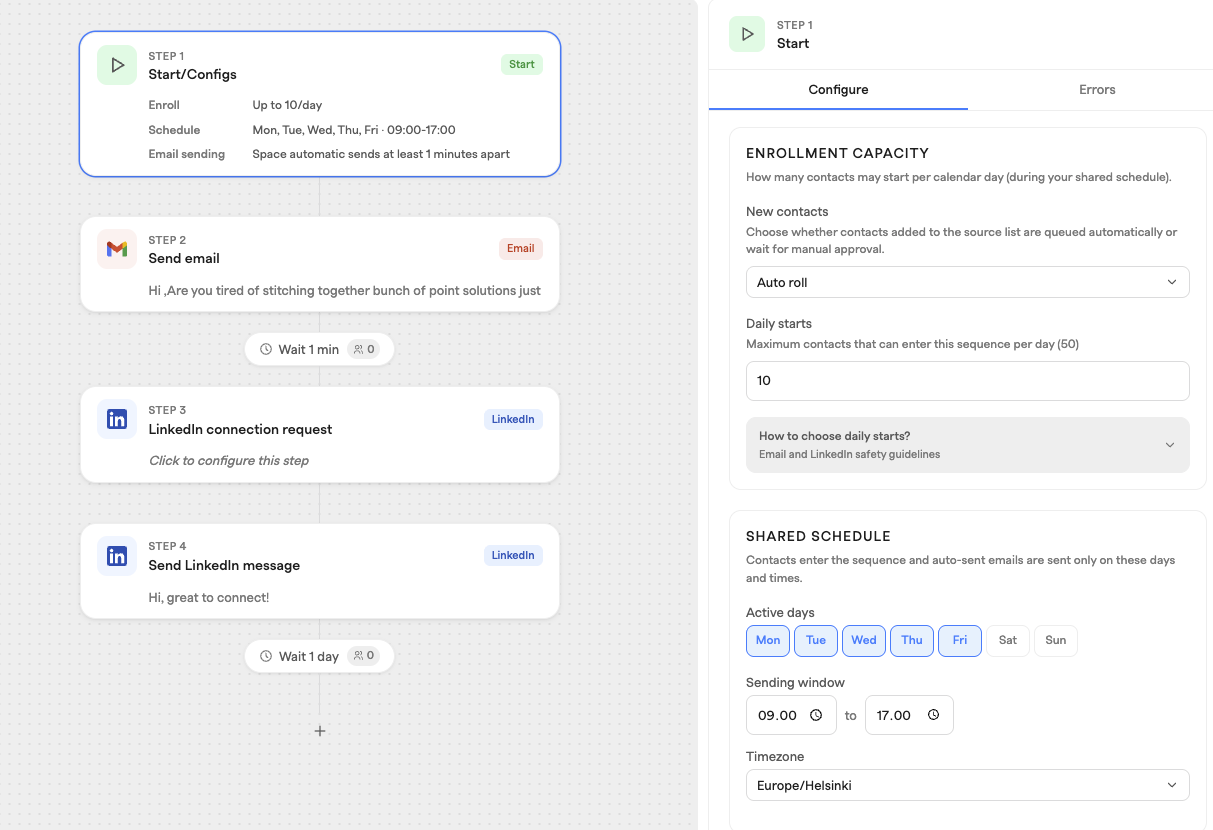Open time picker clock icon for 09.00
Viewport: 1213px width, 830px height.
coord(816,715)
